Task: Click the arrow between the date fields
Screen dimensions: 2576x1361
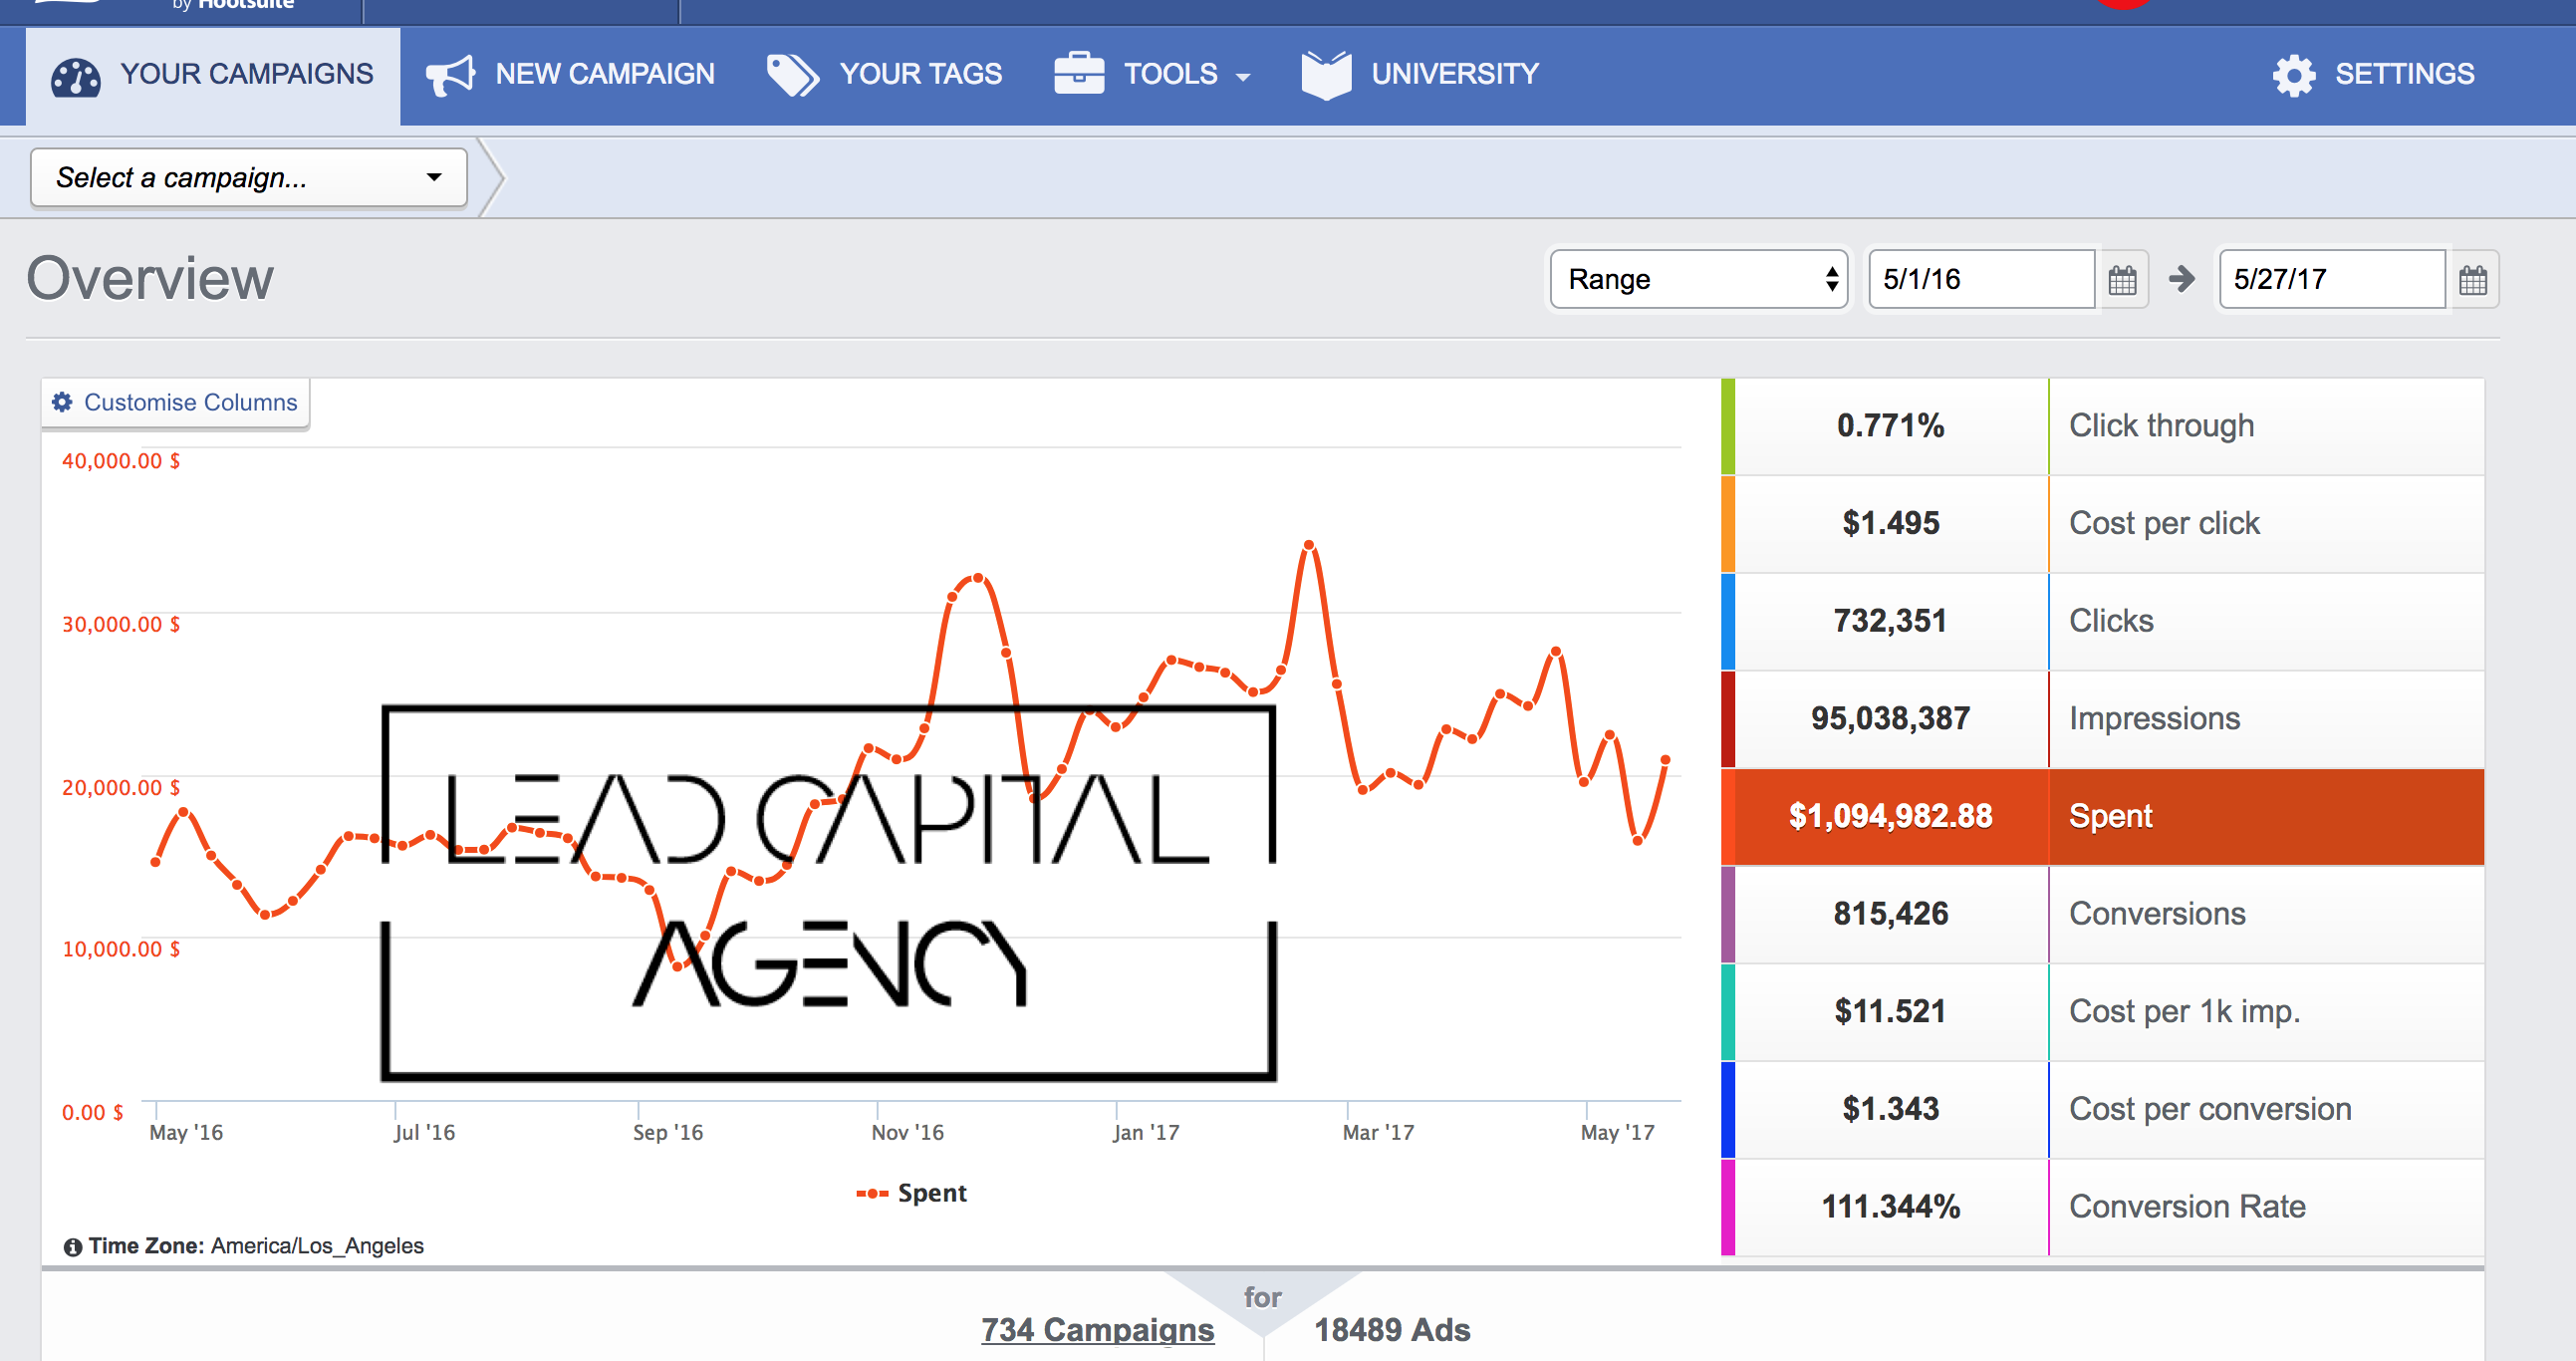Action: point(2182,279)
